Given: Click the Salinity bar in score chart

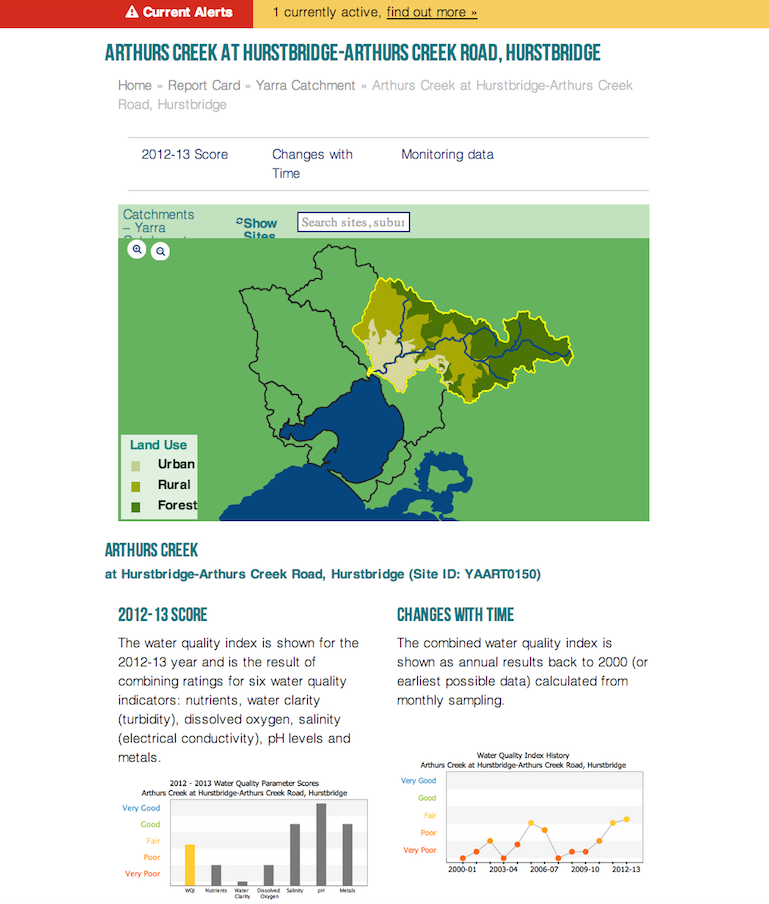Looking at the screenshot, I should click(295, 854).
